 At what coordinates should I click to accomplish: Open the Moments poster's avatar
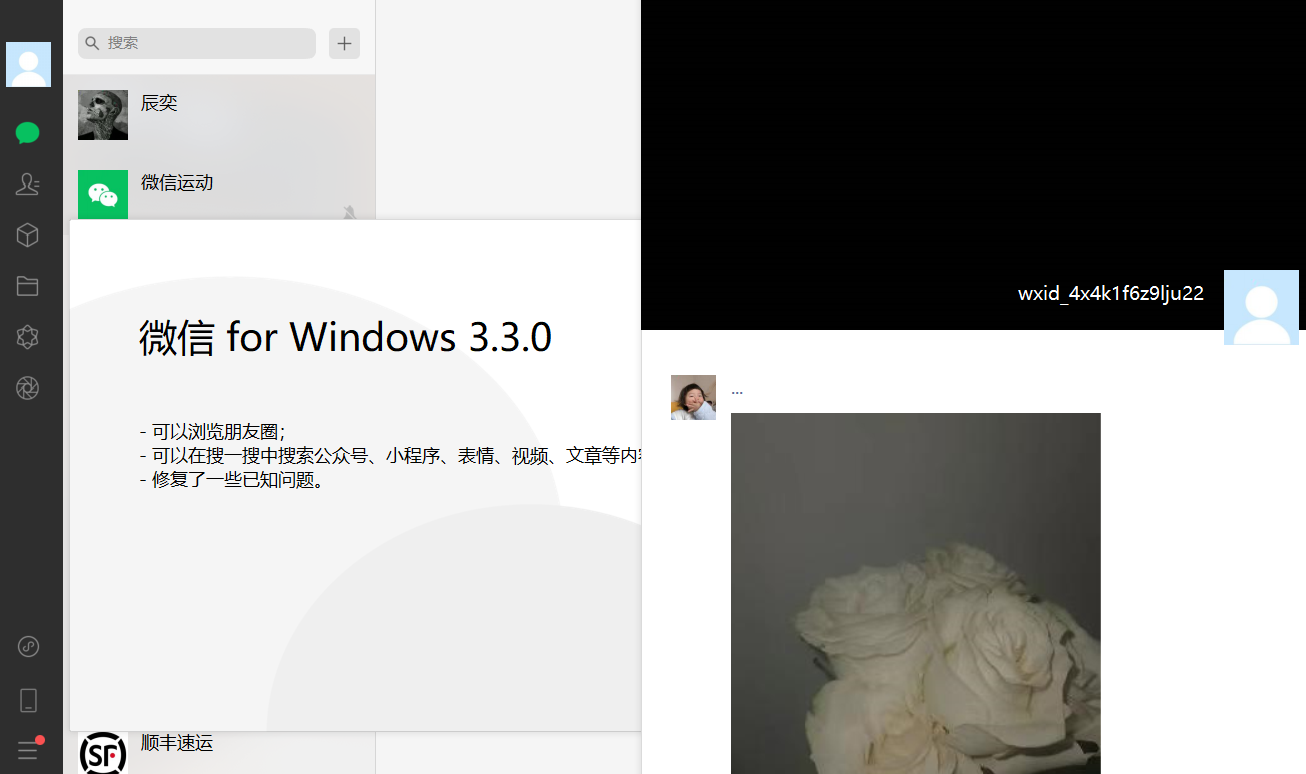click(693, 397)
